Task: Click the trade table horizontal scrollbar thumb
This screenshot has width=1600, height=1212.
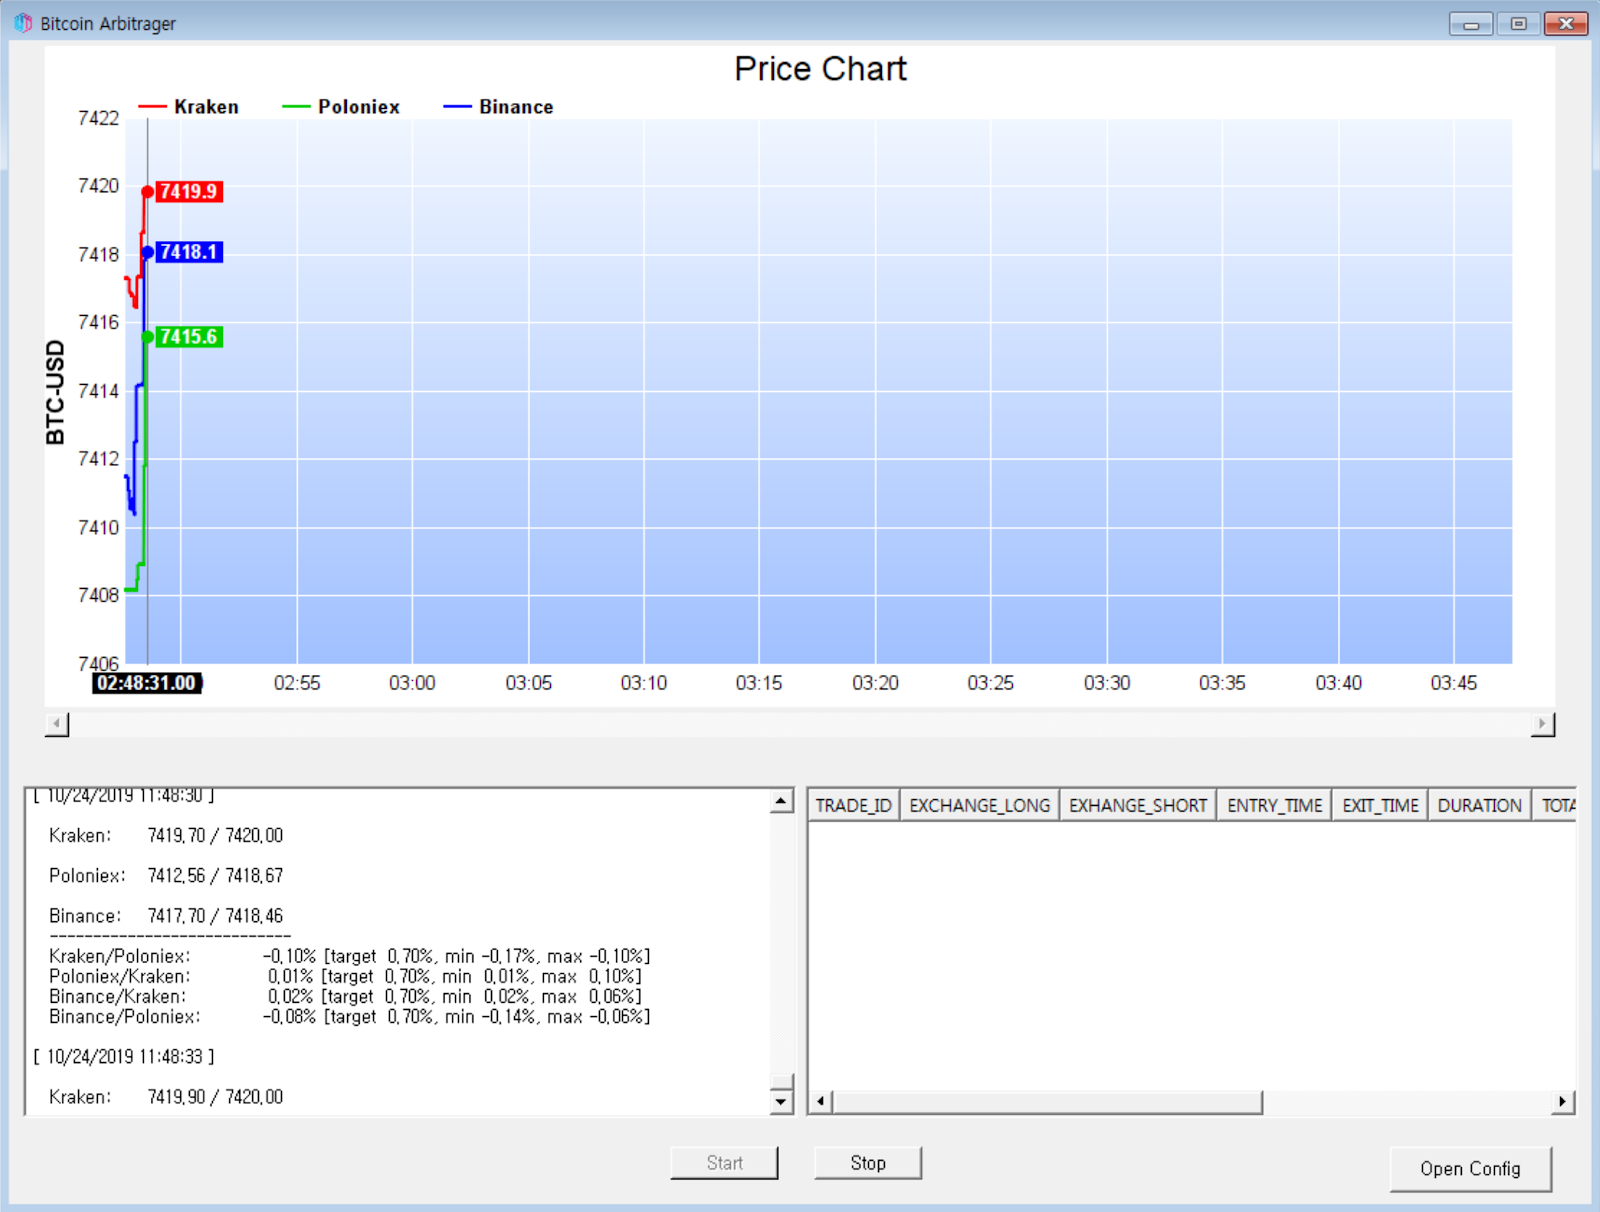Action: [1047, 1102]
